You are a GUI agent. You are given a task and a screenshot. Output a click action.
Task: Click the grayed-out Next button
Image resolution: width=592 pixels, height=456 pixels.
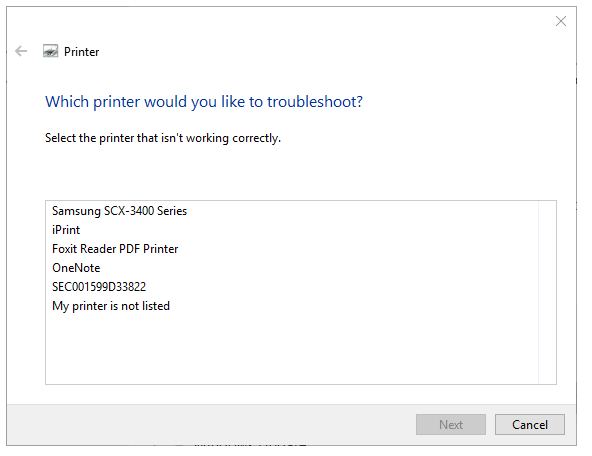[451, 425]
